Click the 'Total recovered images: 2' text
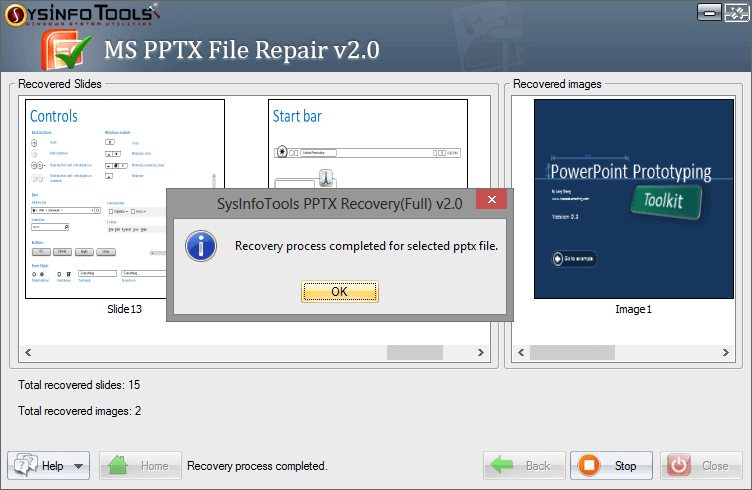 point(80,411)
